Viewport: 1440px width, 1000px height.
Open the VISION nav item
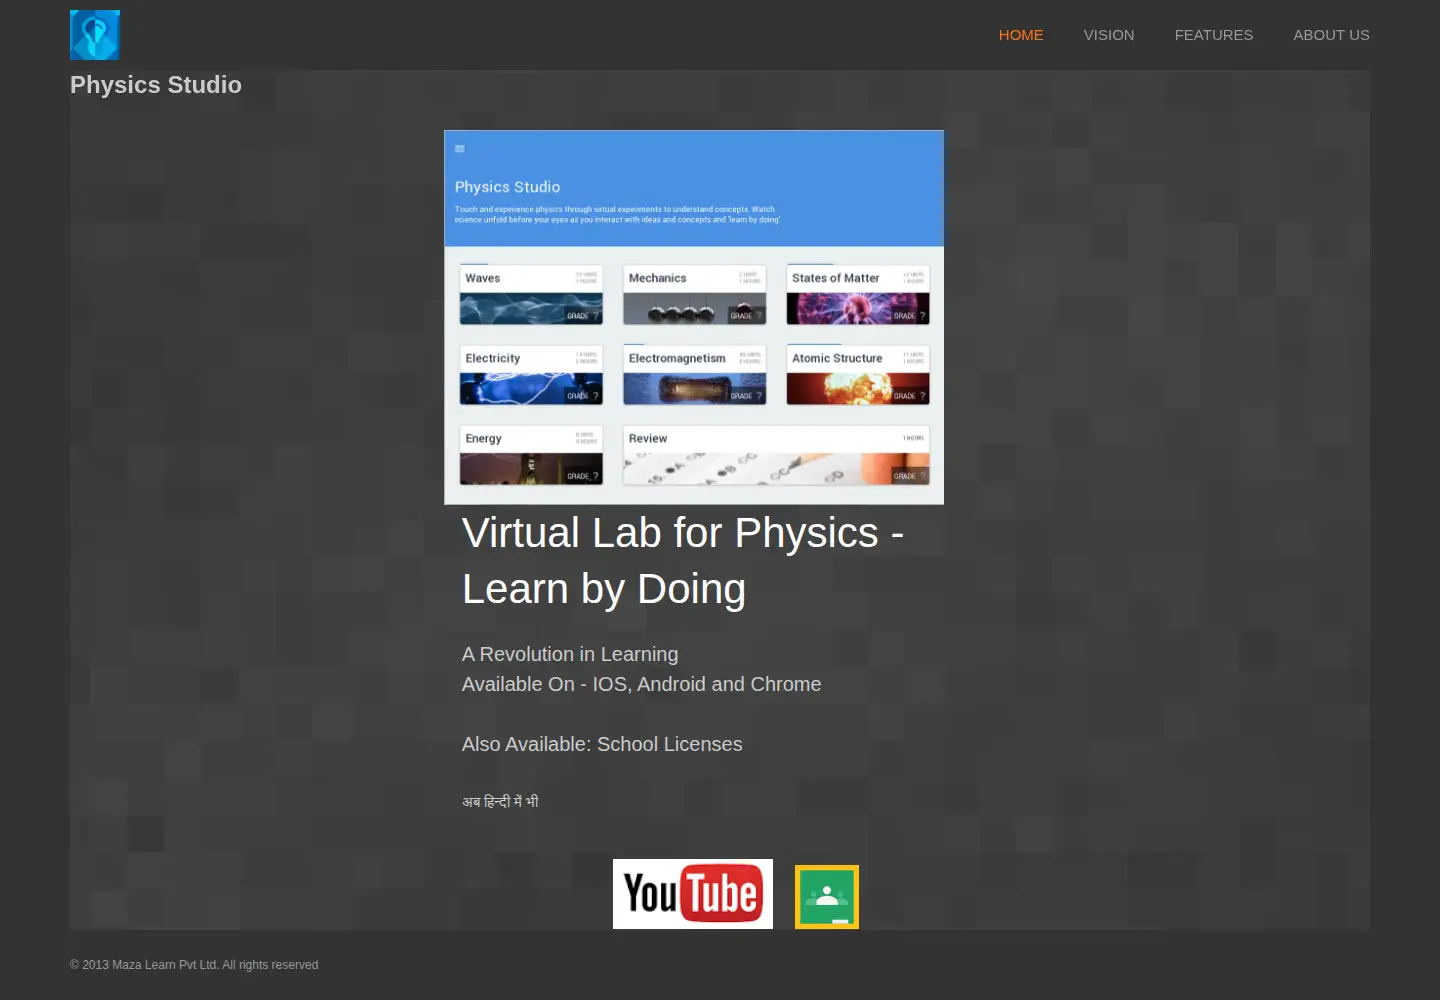1109,35
